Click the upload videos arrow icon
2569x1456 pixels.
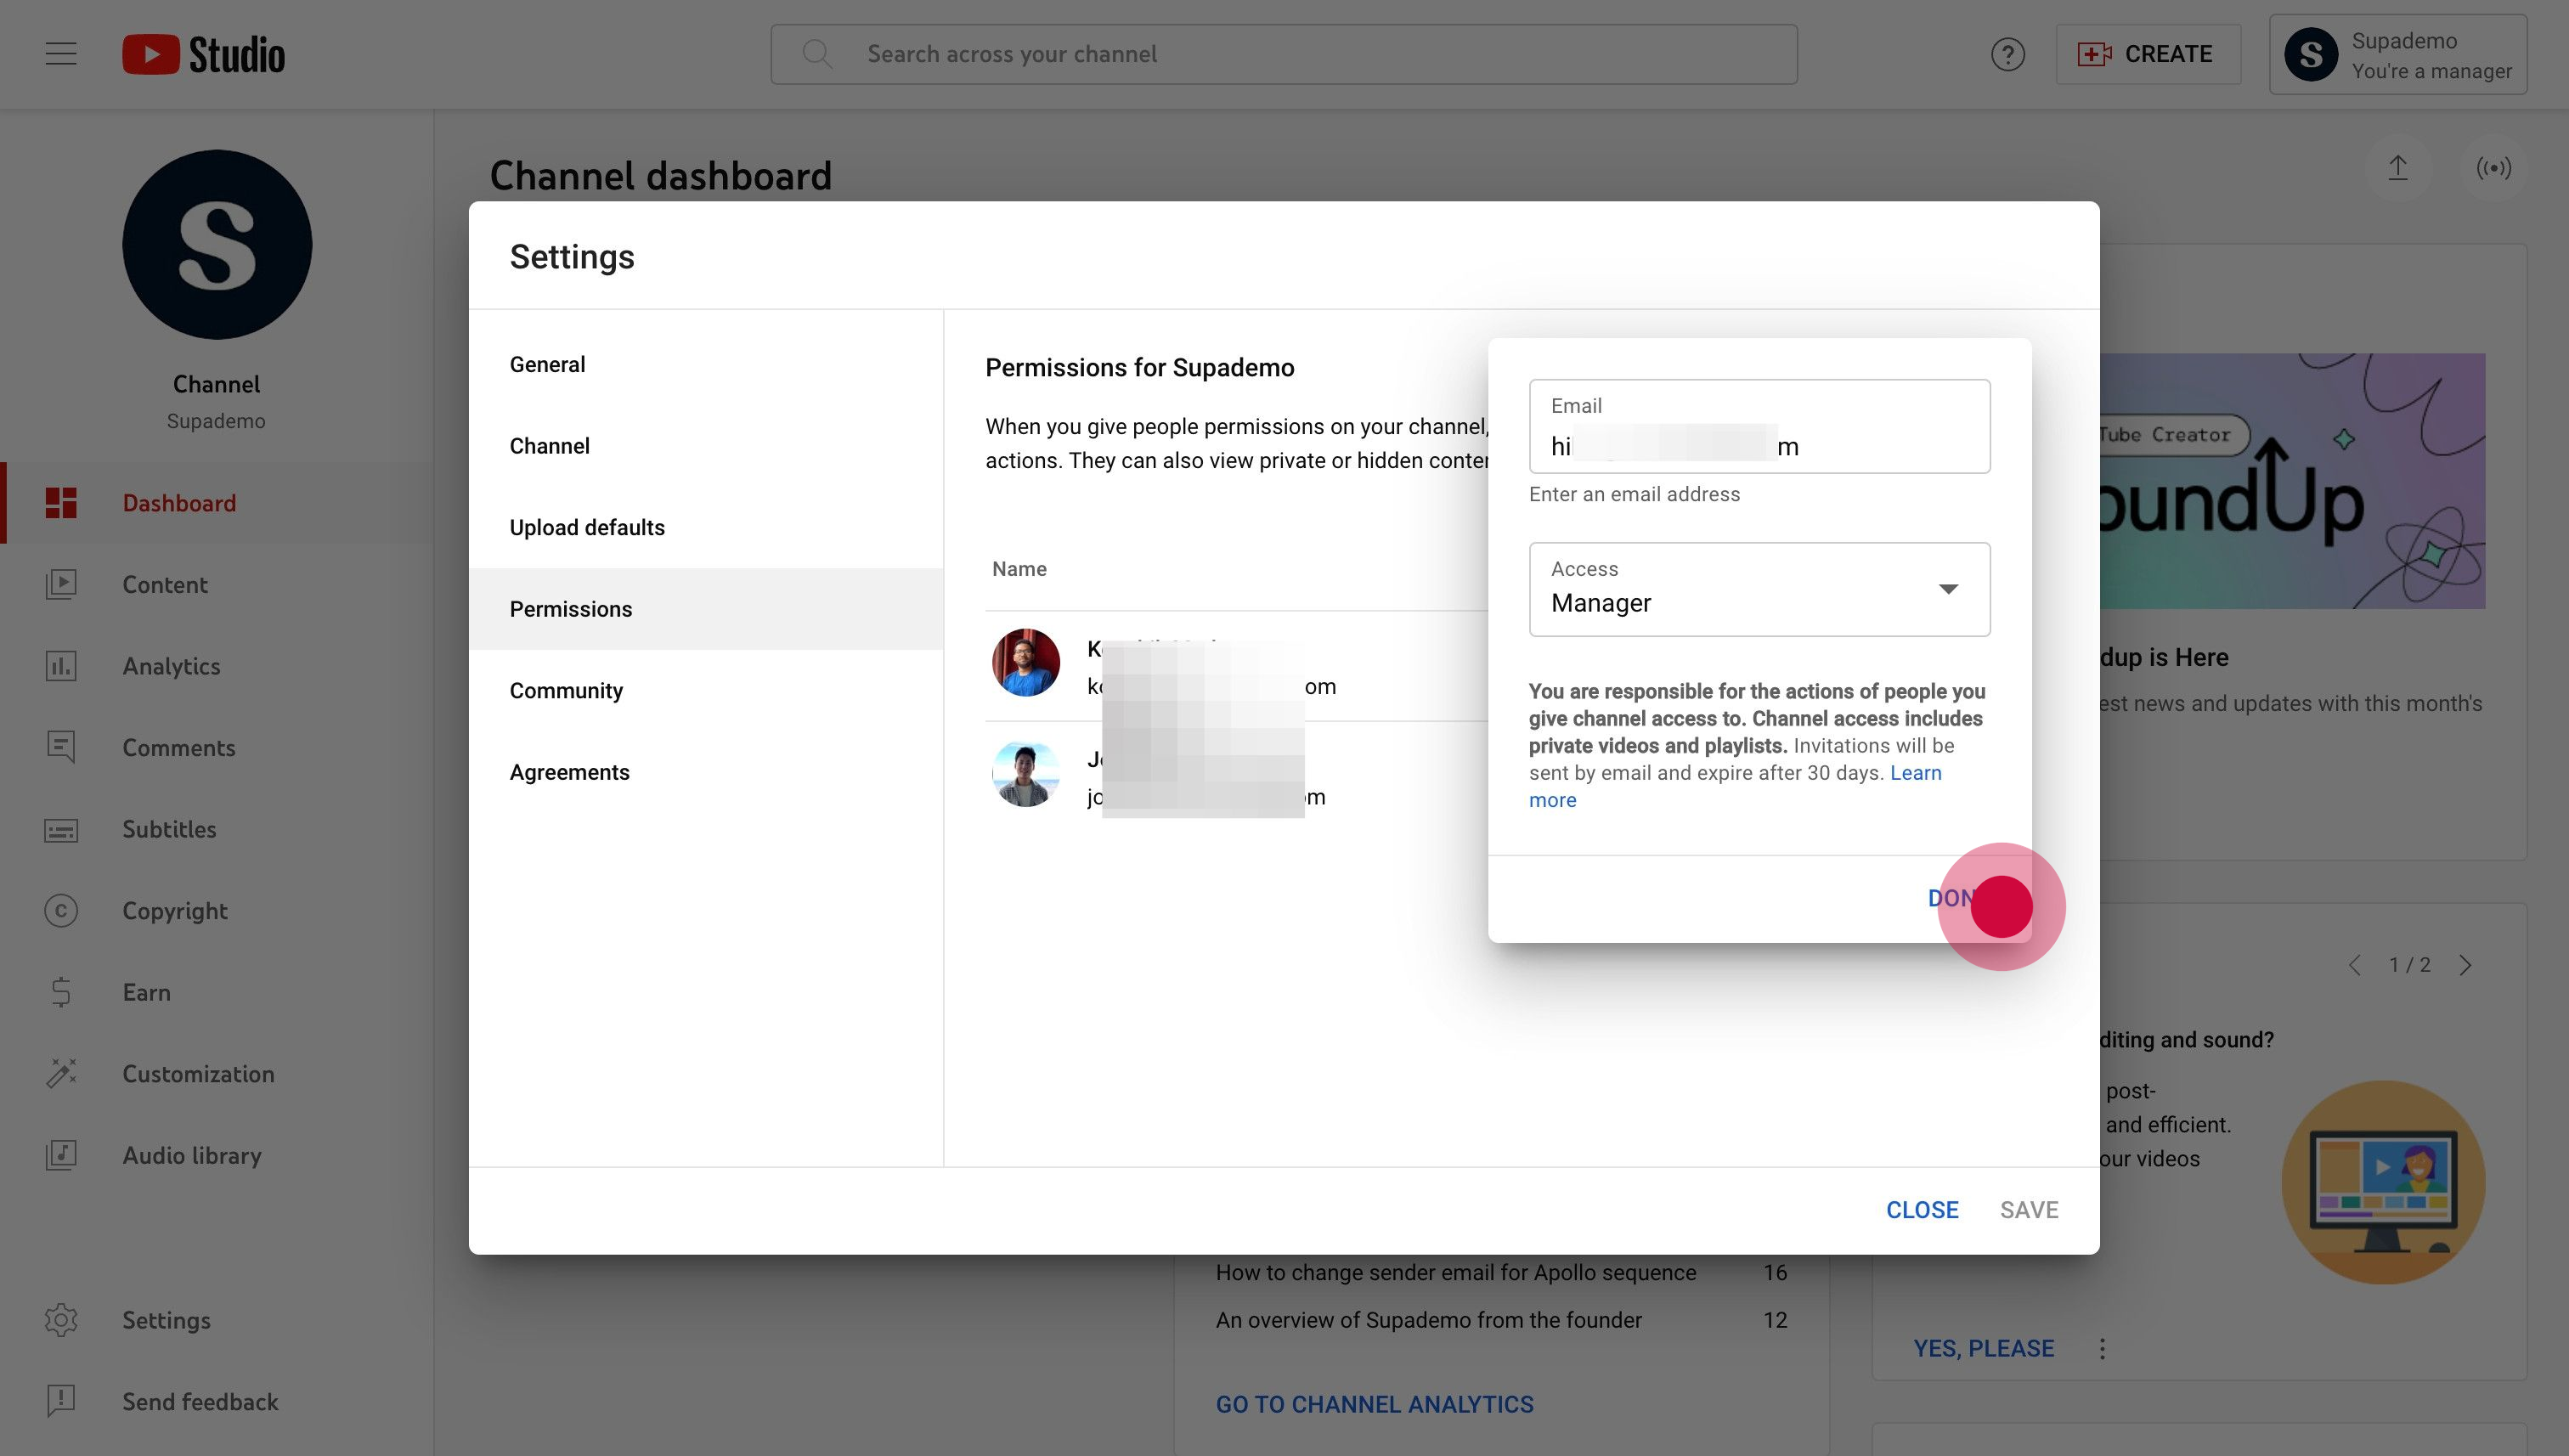pyautogui.click(x=2397, y=168)
